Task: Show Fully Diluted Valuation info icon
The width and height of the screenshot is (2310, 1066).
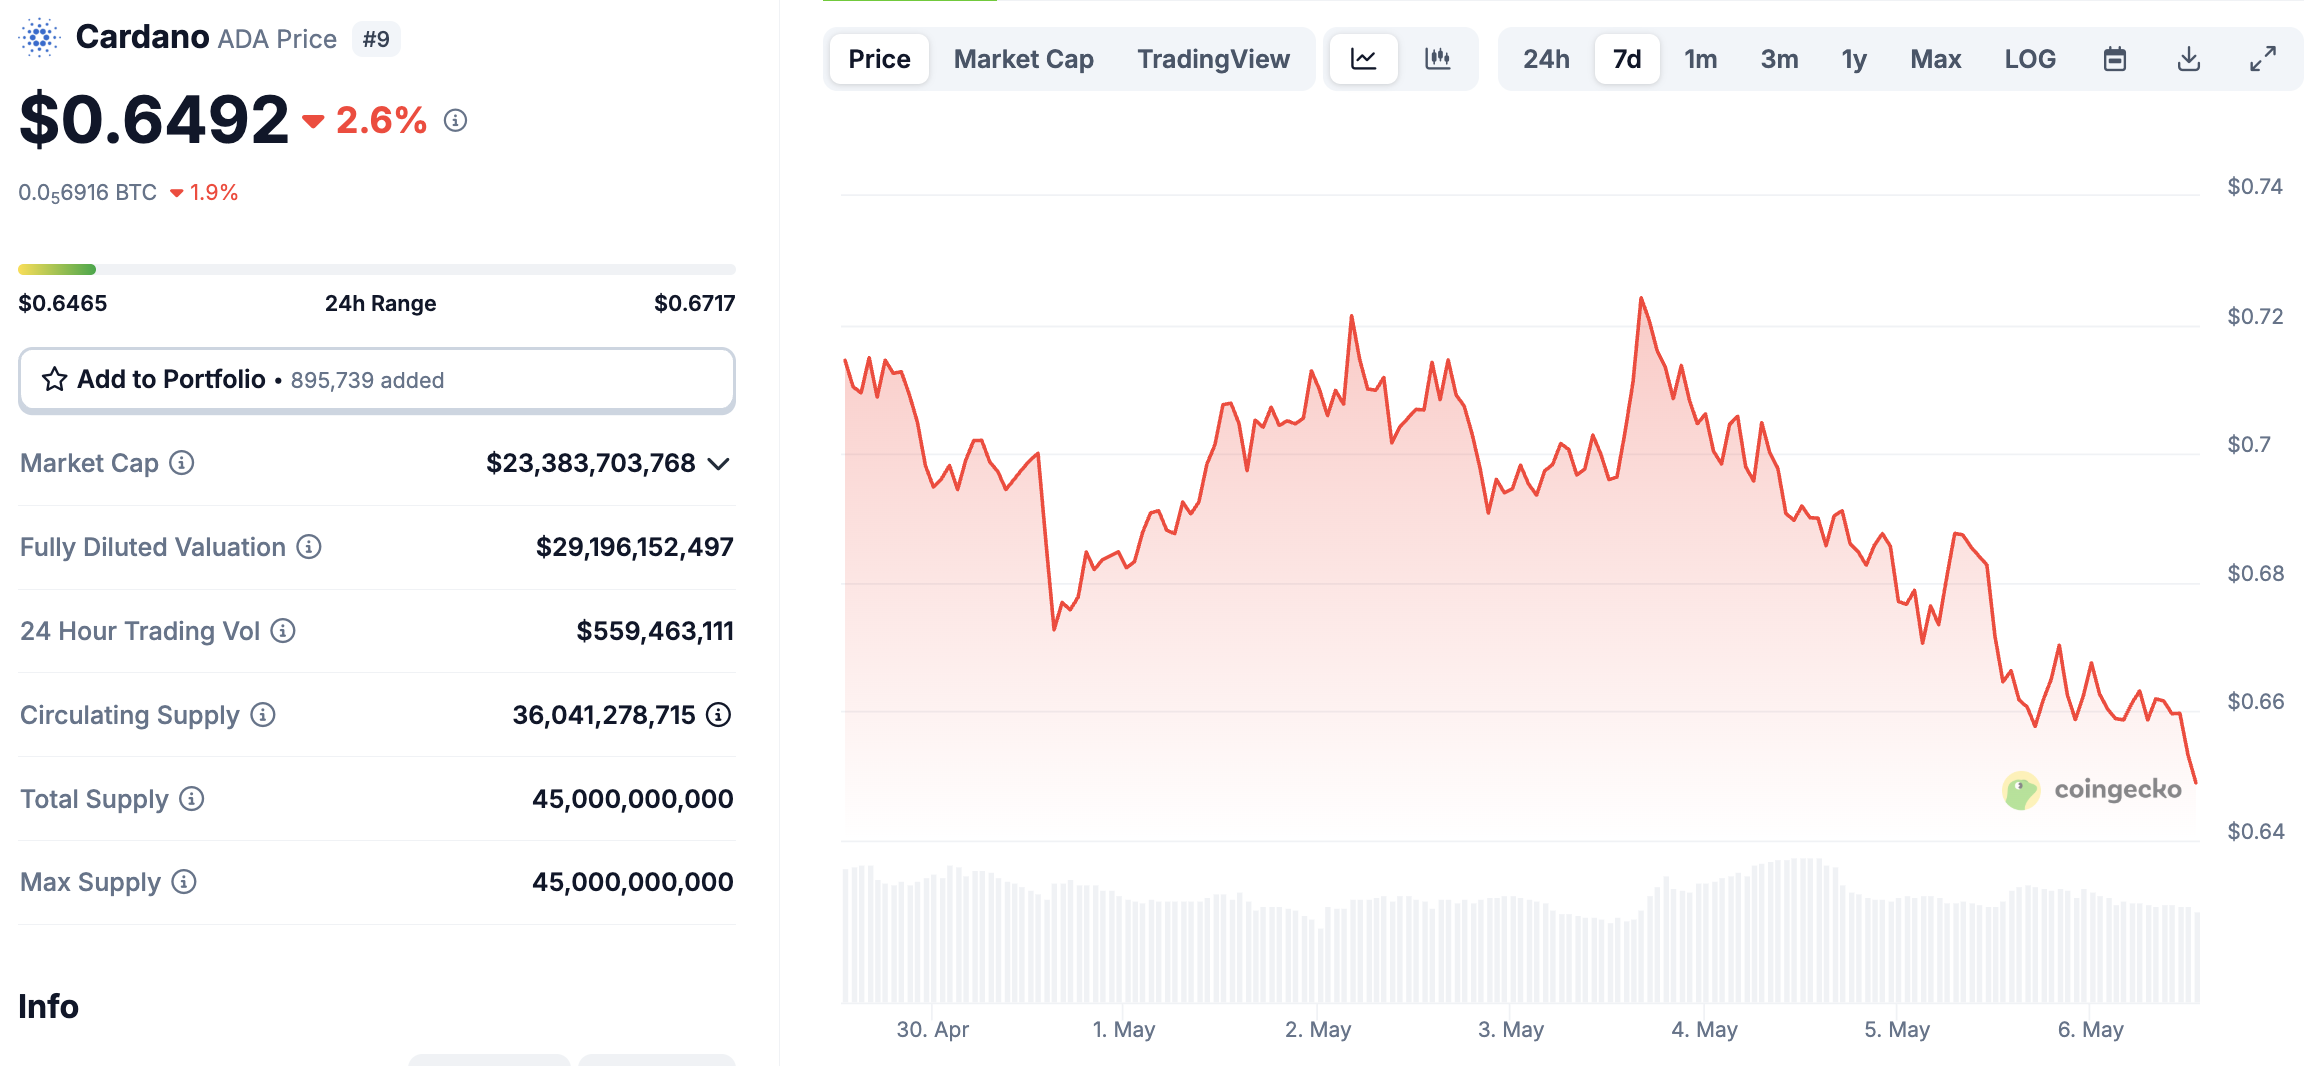Action: (309, 547)
